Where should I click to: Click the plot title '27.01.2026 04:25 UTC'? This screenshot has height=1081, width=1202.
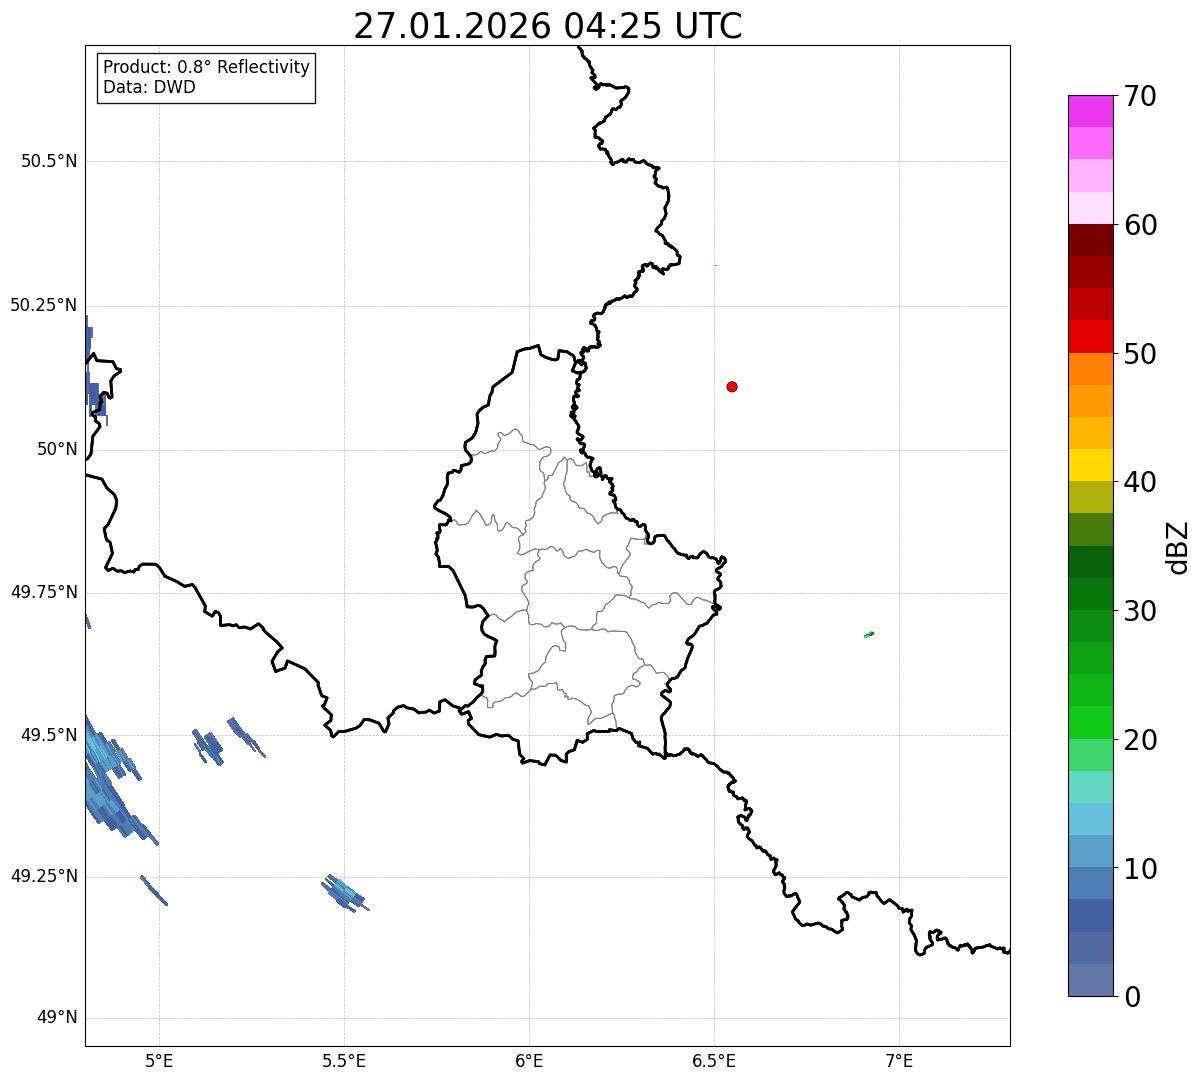point(548,26)
